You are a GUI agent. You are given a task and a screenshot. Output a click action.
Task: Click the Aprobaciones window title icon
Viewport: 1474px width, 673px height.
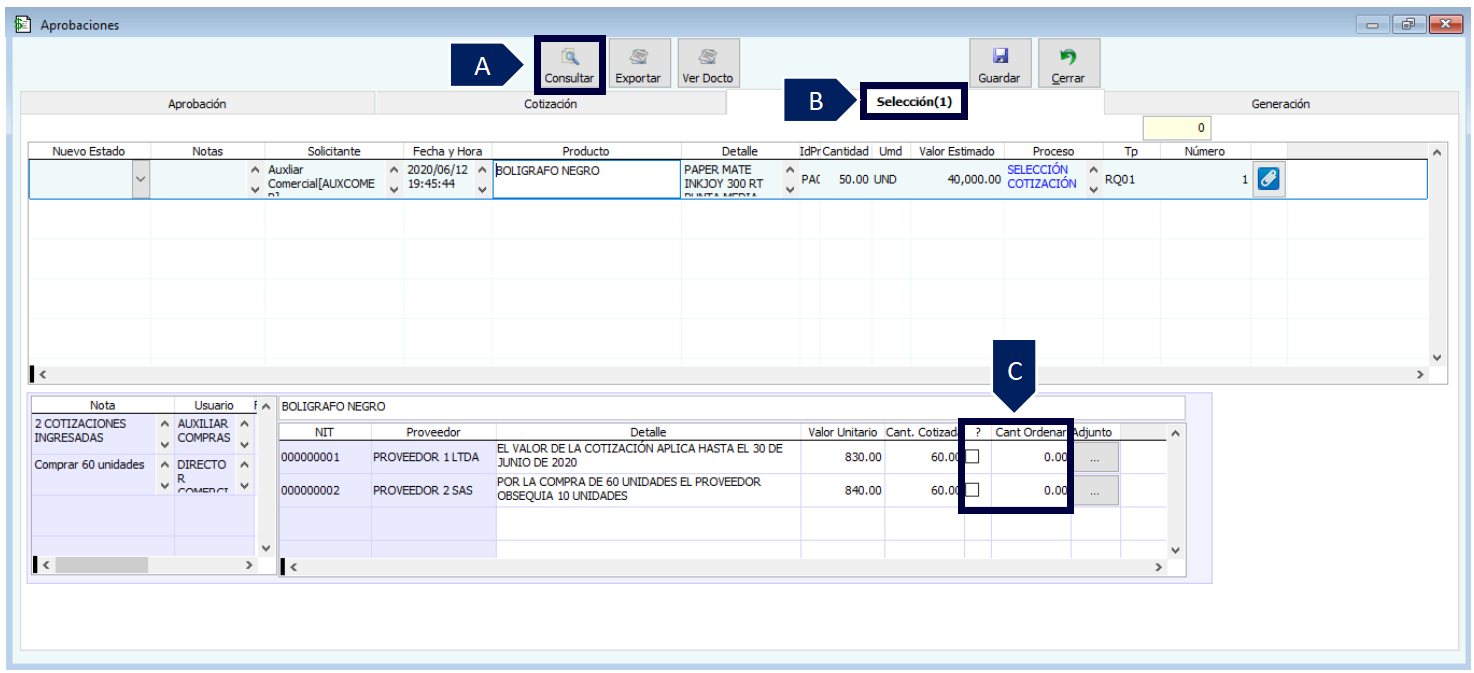(x=23, y=24)
